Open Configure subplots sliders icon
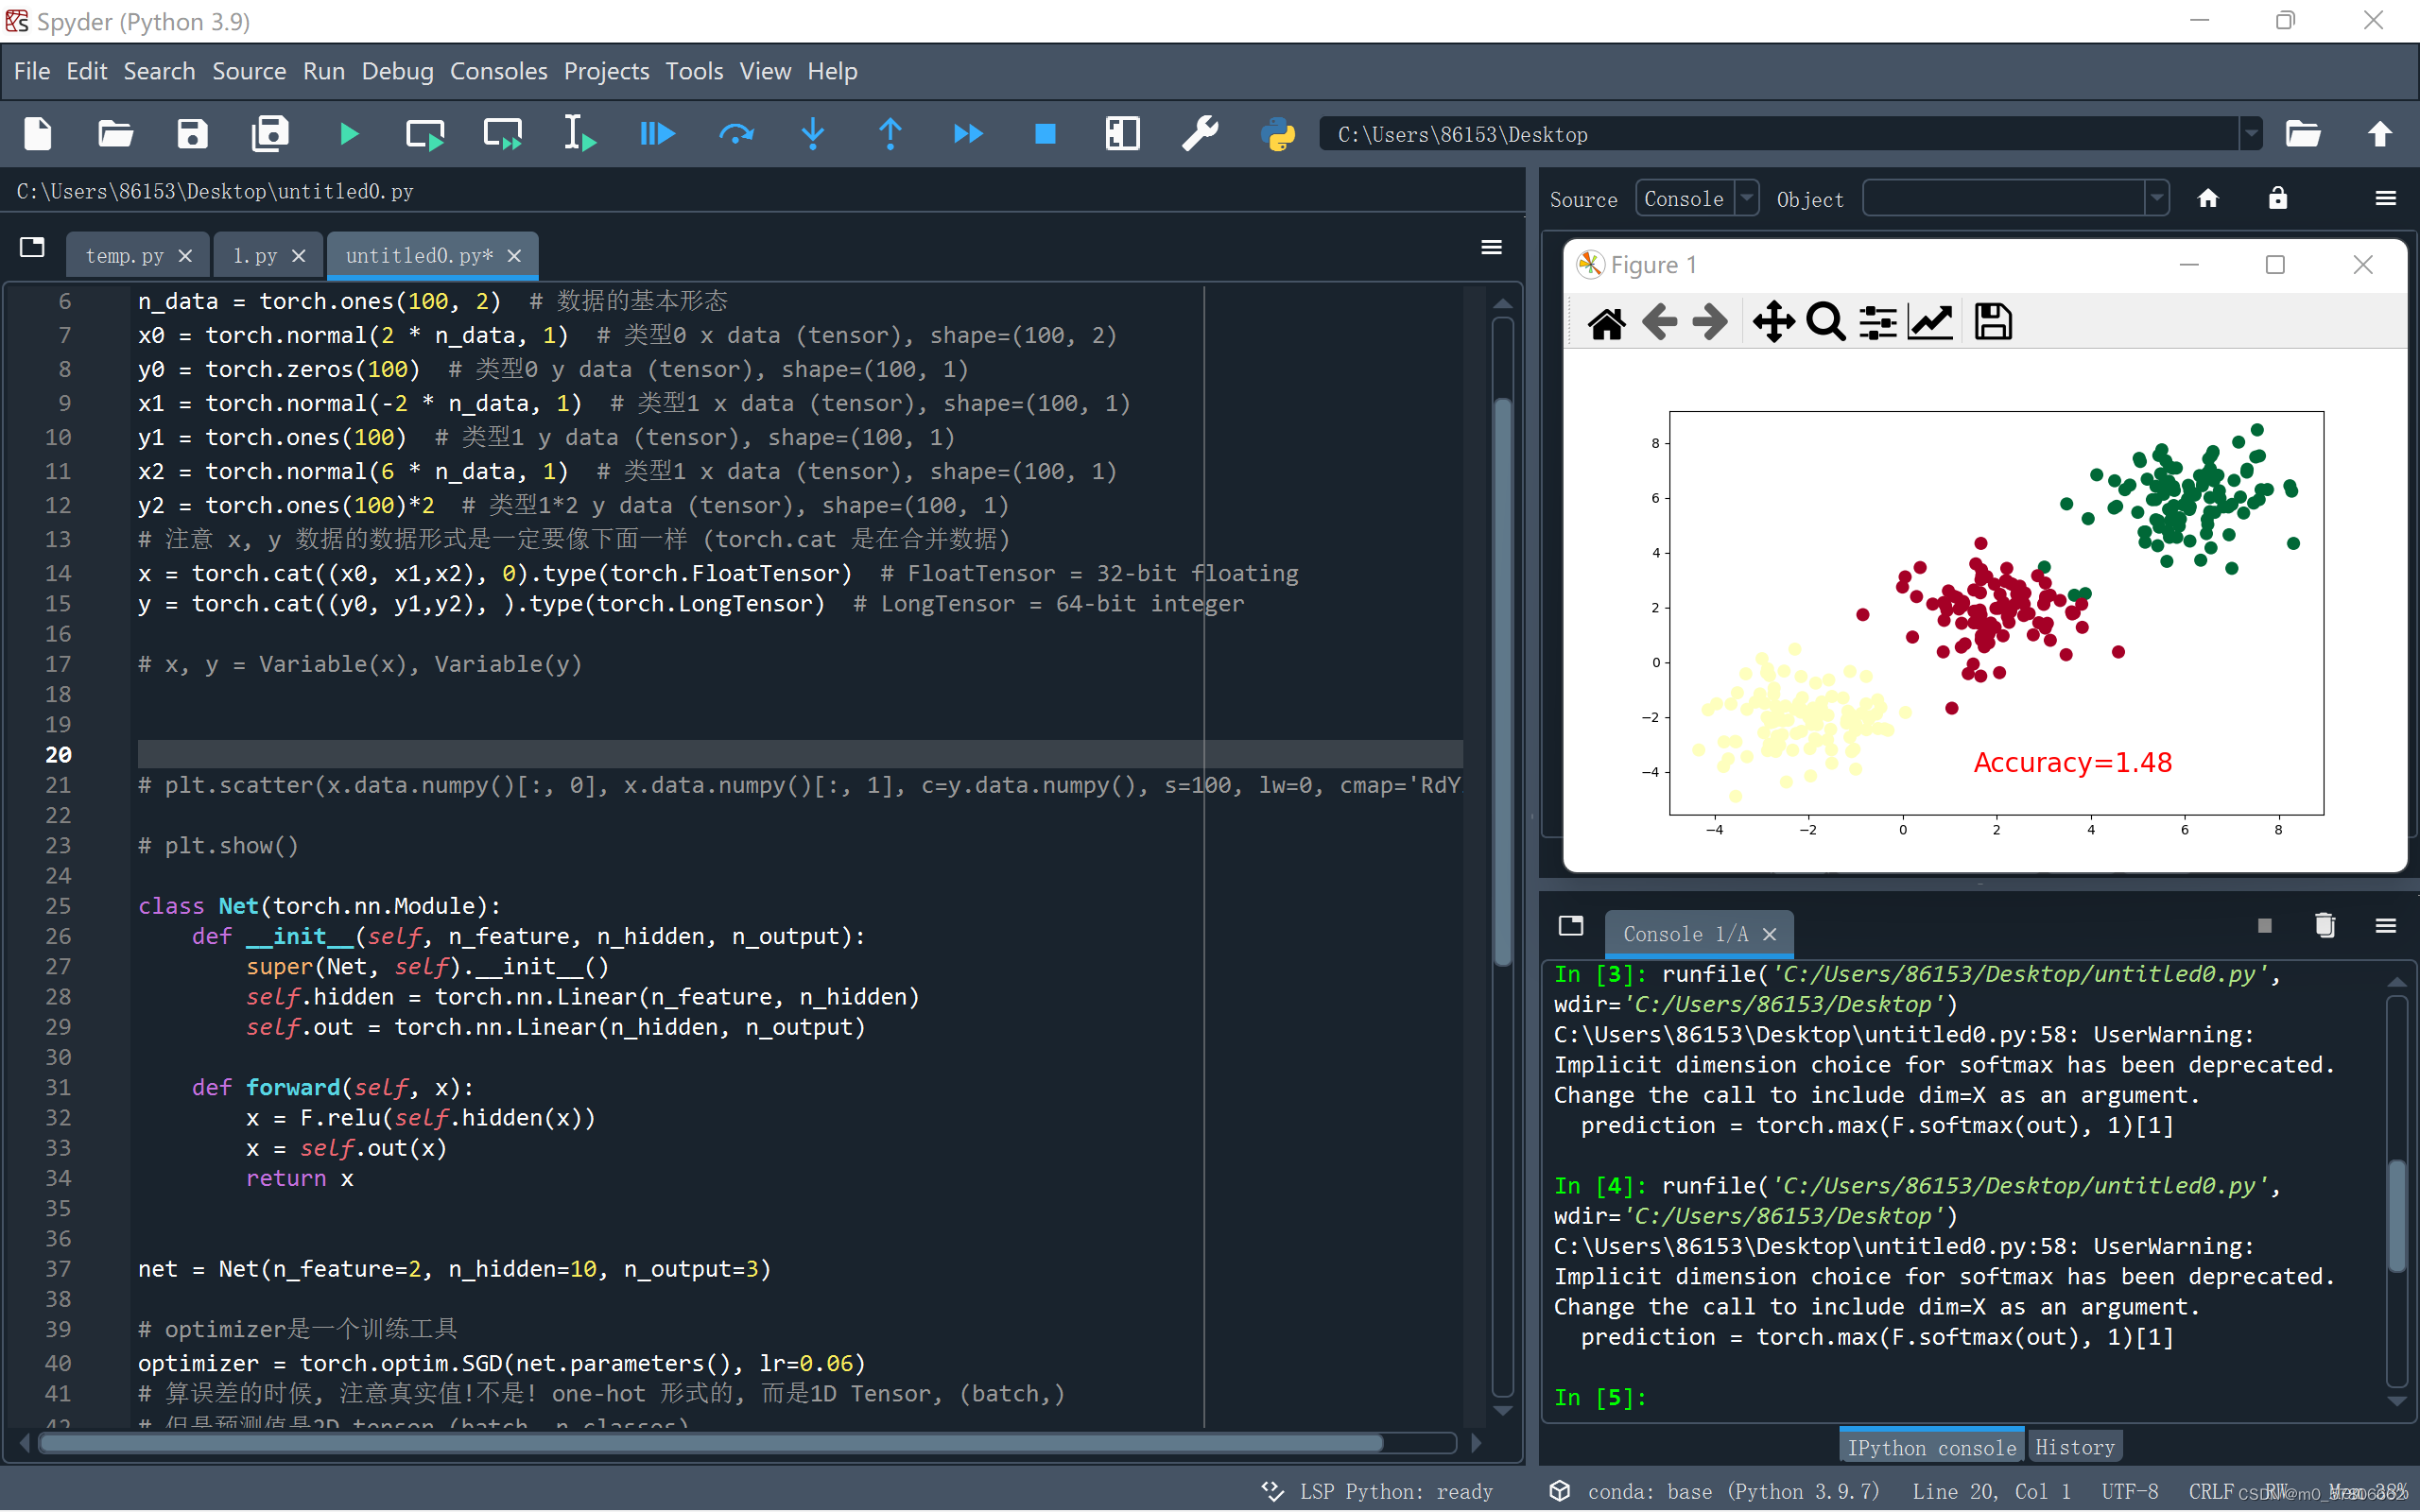 click(x=1877, y=322)
